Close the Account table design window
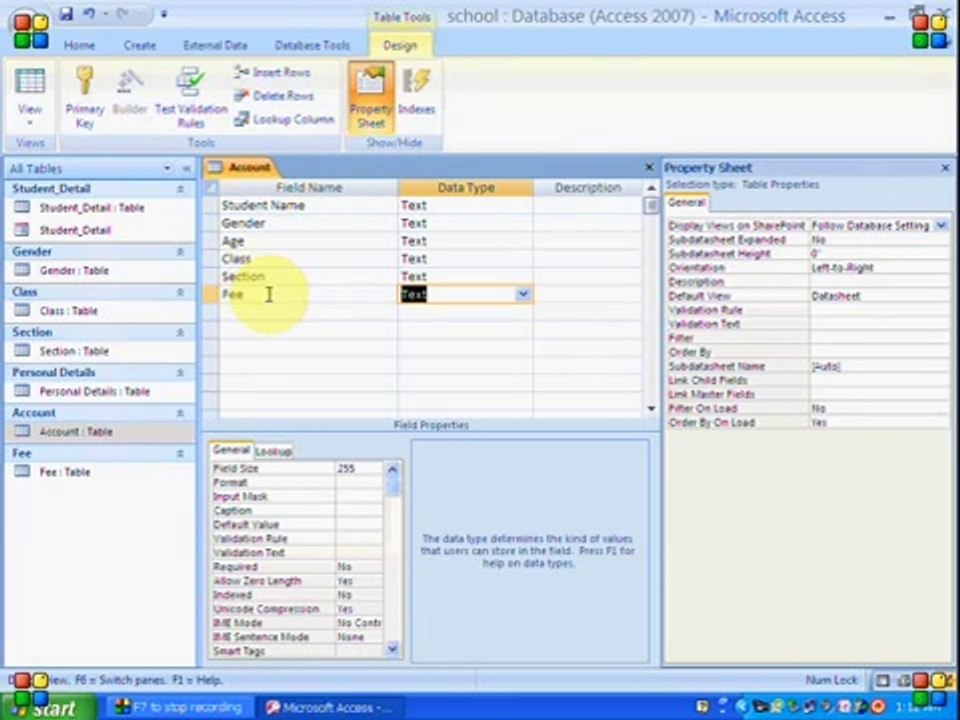The height and width of the screenshot is (720, 960). click(650, 167)
